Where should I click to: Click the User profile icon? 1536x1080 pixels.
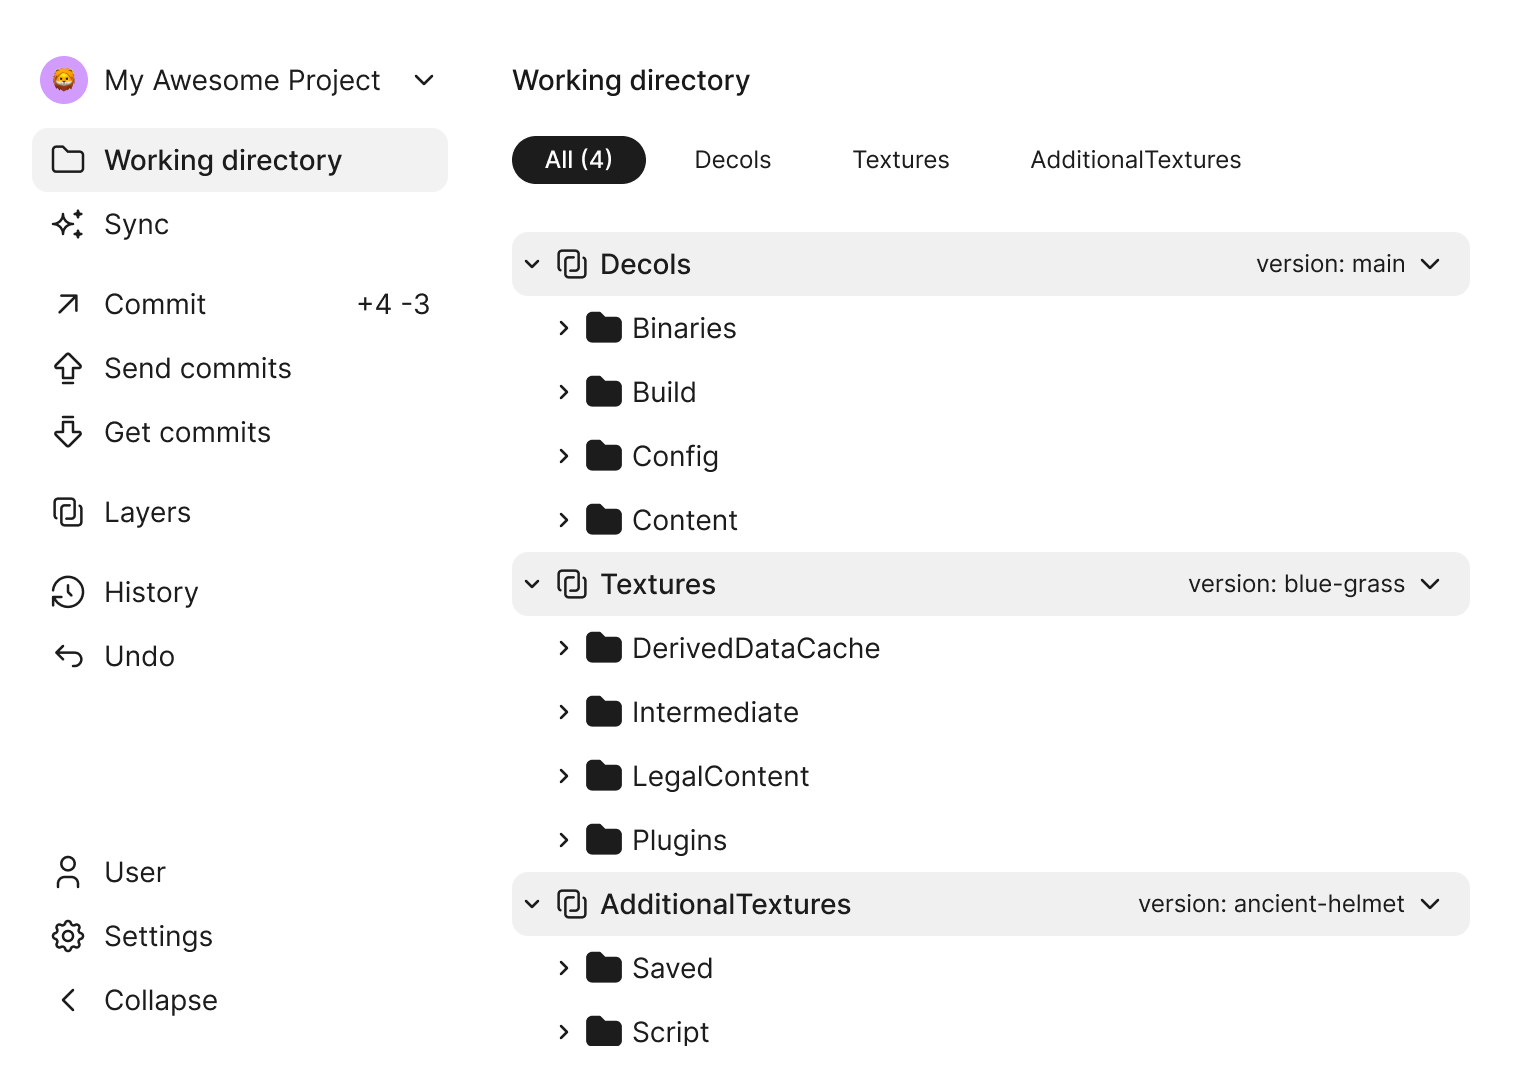(67, 872)
